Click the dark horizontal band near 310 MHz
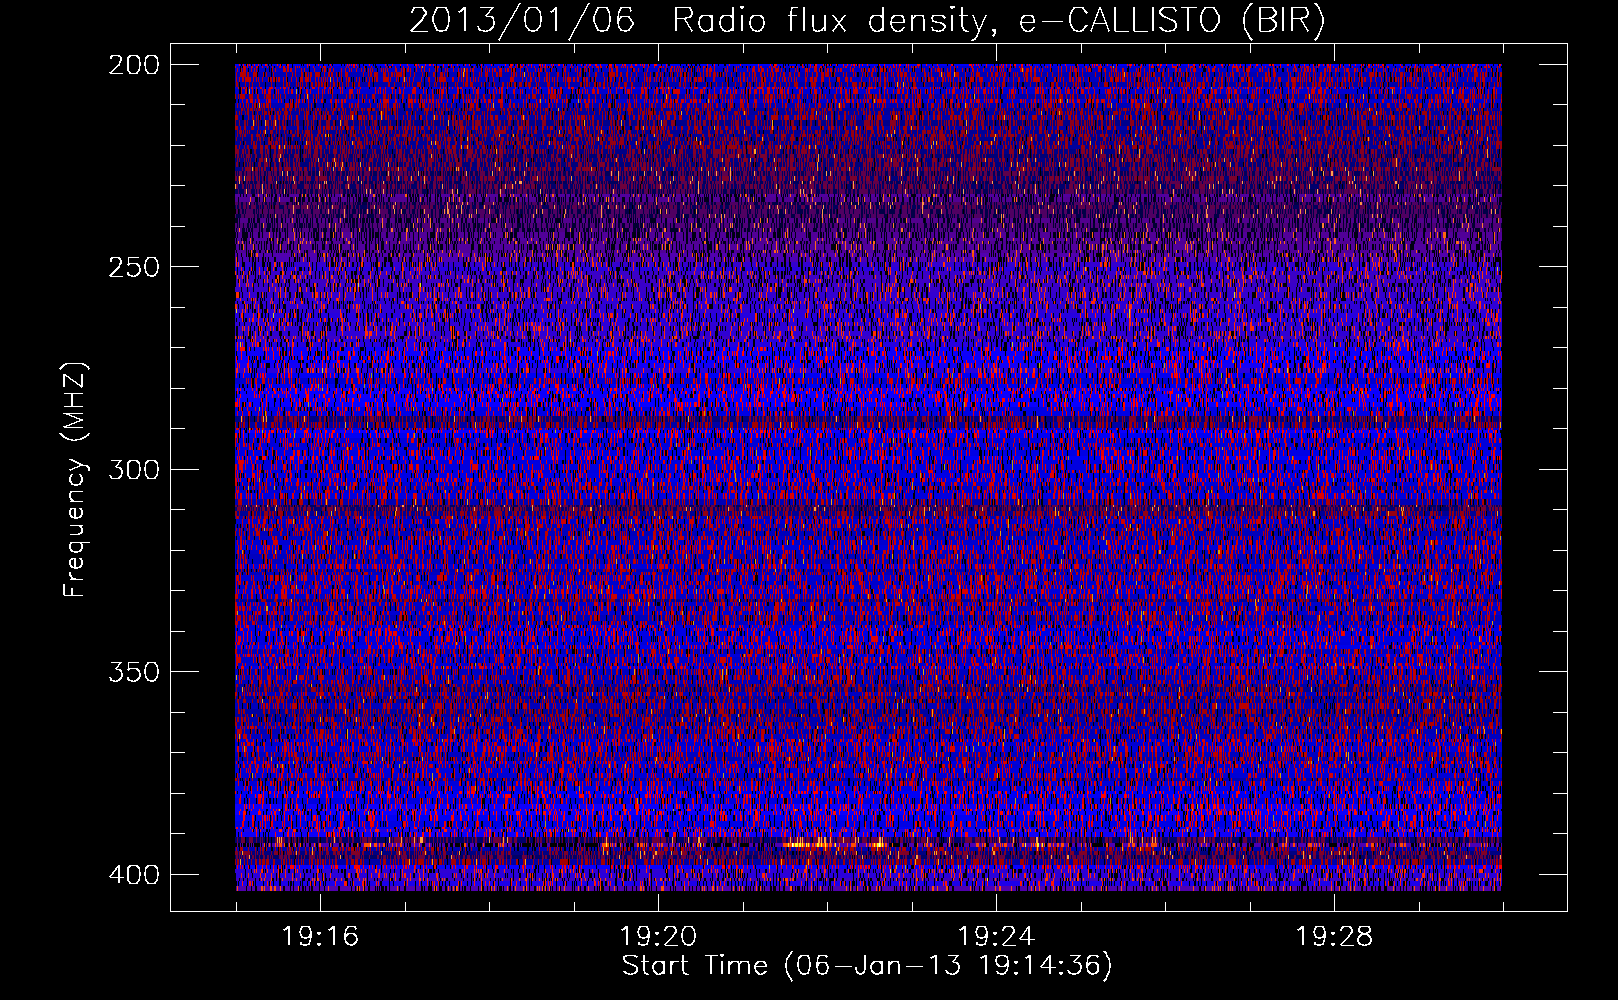Viewport: 1618px width, 1000px height. [x=868, y=509]
